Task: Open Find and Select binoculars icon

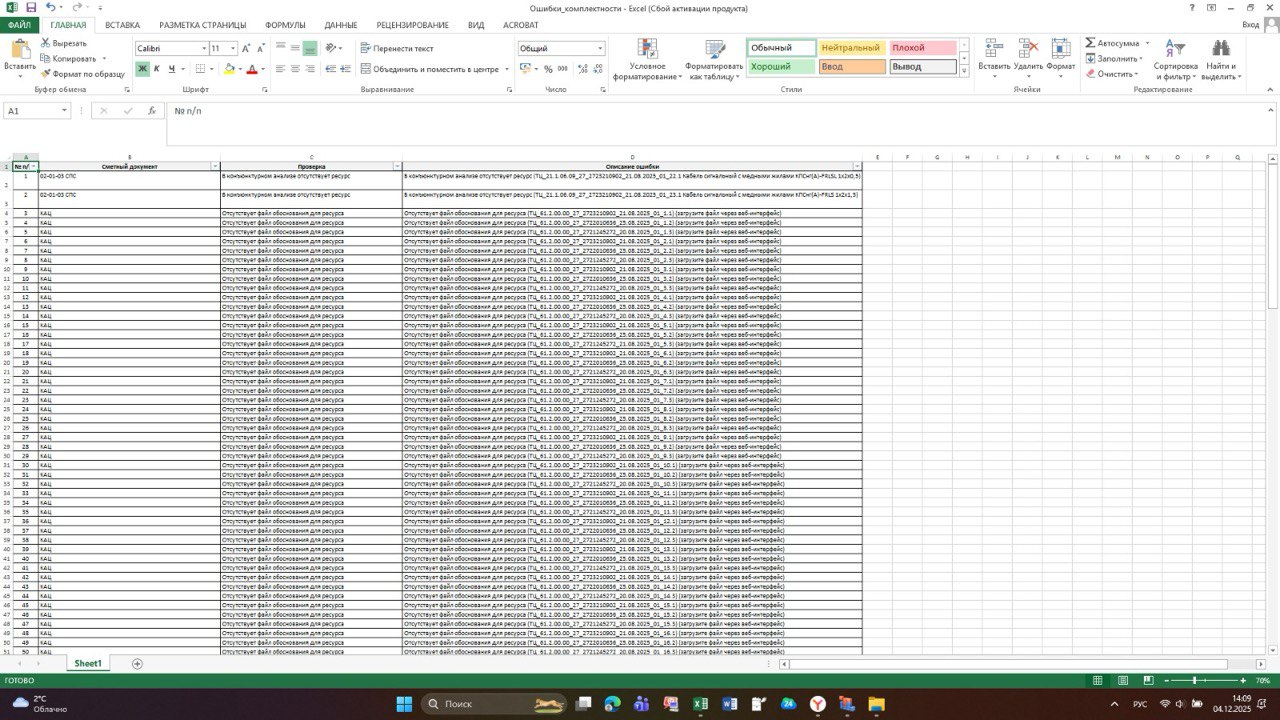Action: point(1220,49)
